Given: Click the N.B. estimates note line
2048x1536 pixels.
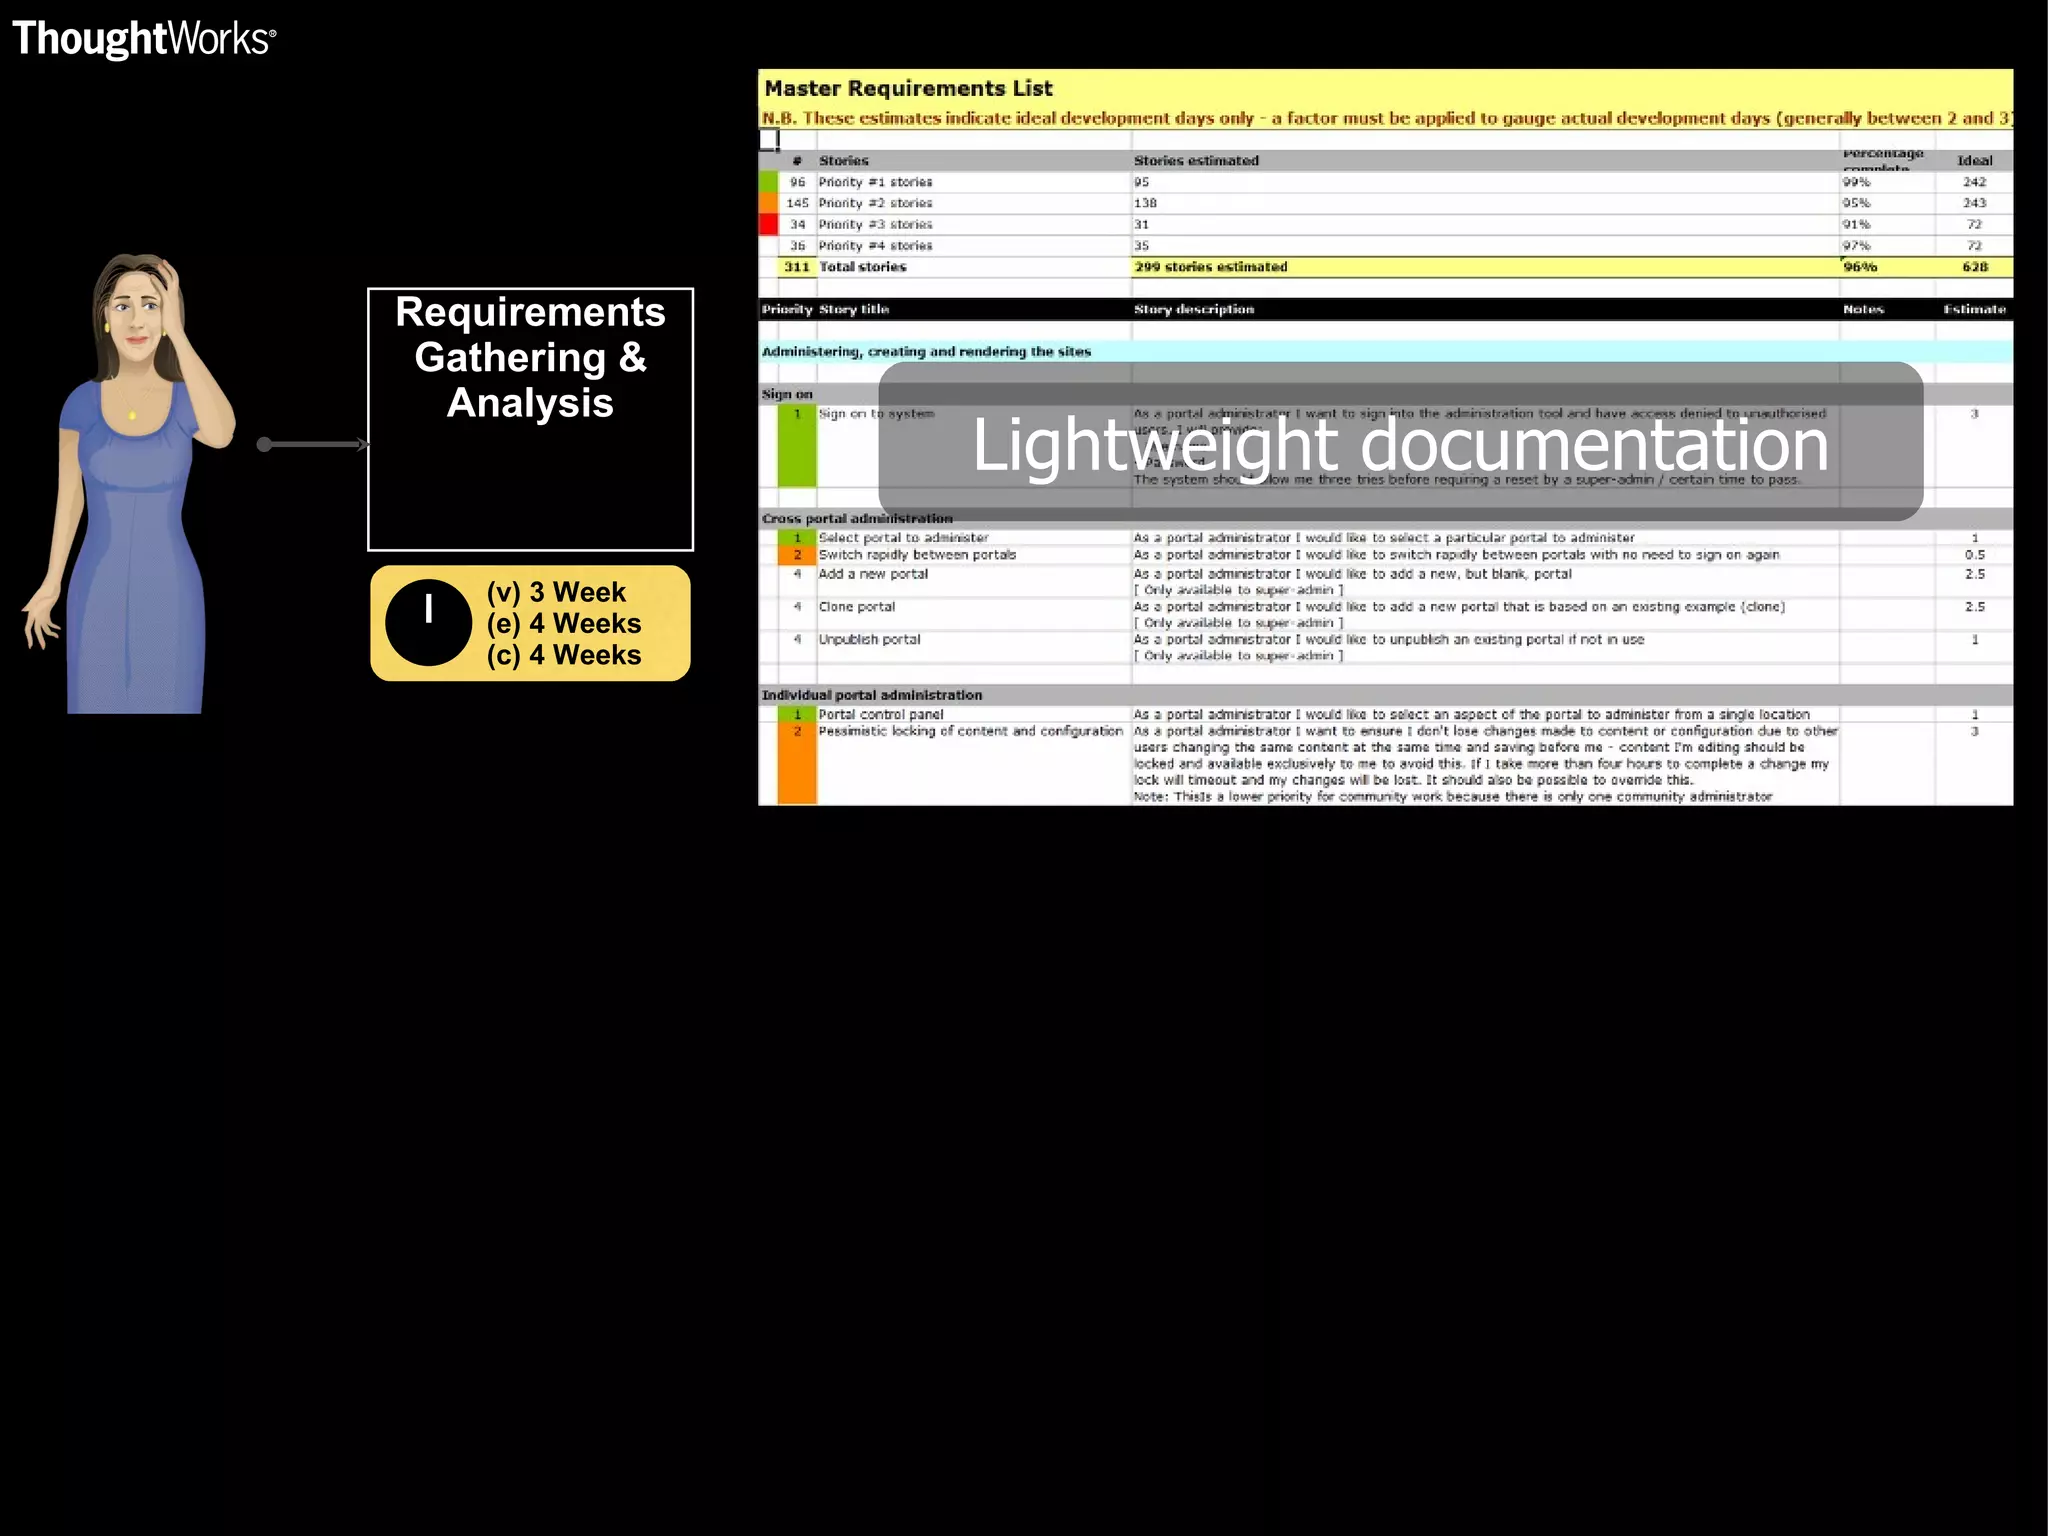Looking at the screenshot, I should coord(1386,118).
